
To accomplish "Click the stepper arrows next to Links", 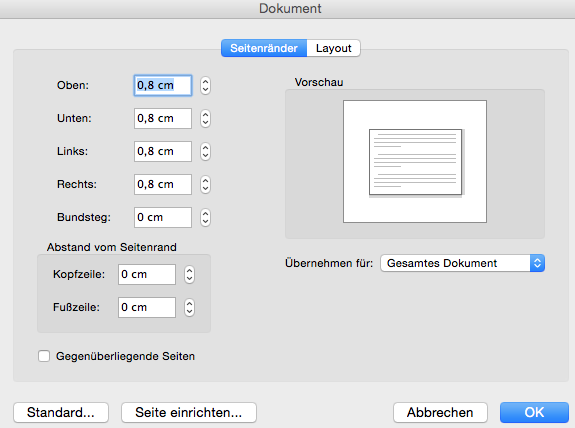I will pyautogui.click(x=205, y=151).
